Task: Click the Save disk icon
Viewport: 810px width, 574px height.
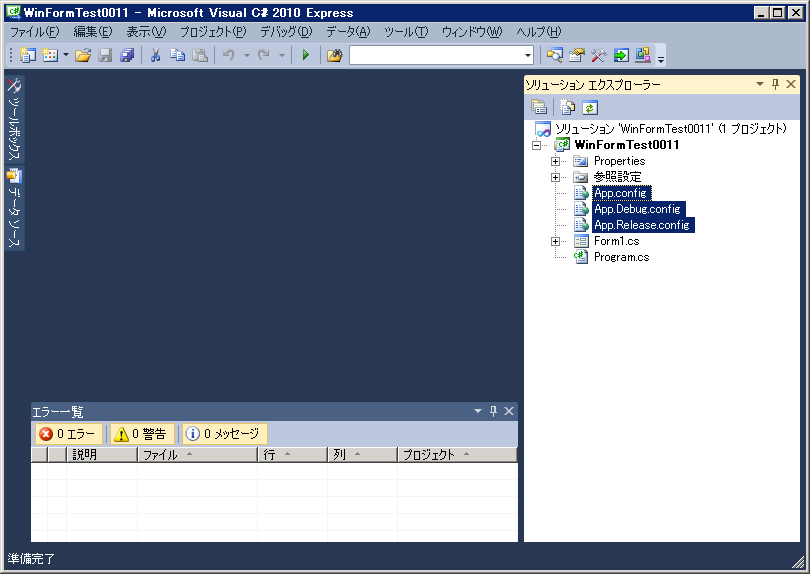Action: (x=105, y=55)
